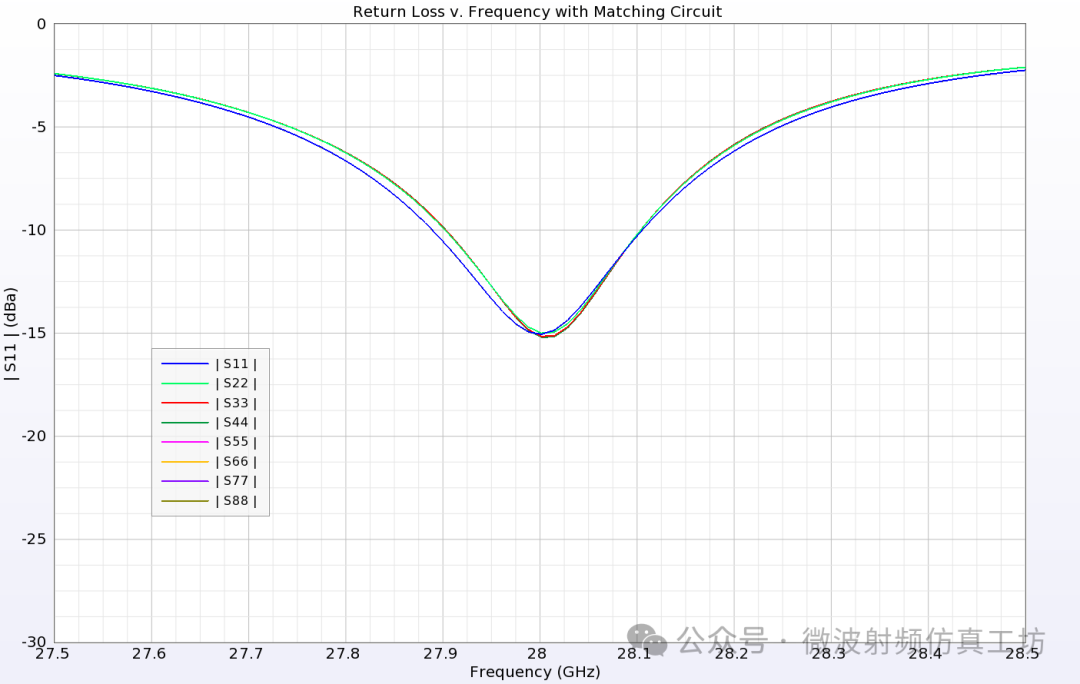This screenshot has height=684, width=1080.
Task: Click the 'Frequency (GHz)' x-axis label
Action: point(535,672)
